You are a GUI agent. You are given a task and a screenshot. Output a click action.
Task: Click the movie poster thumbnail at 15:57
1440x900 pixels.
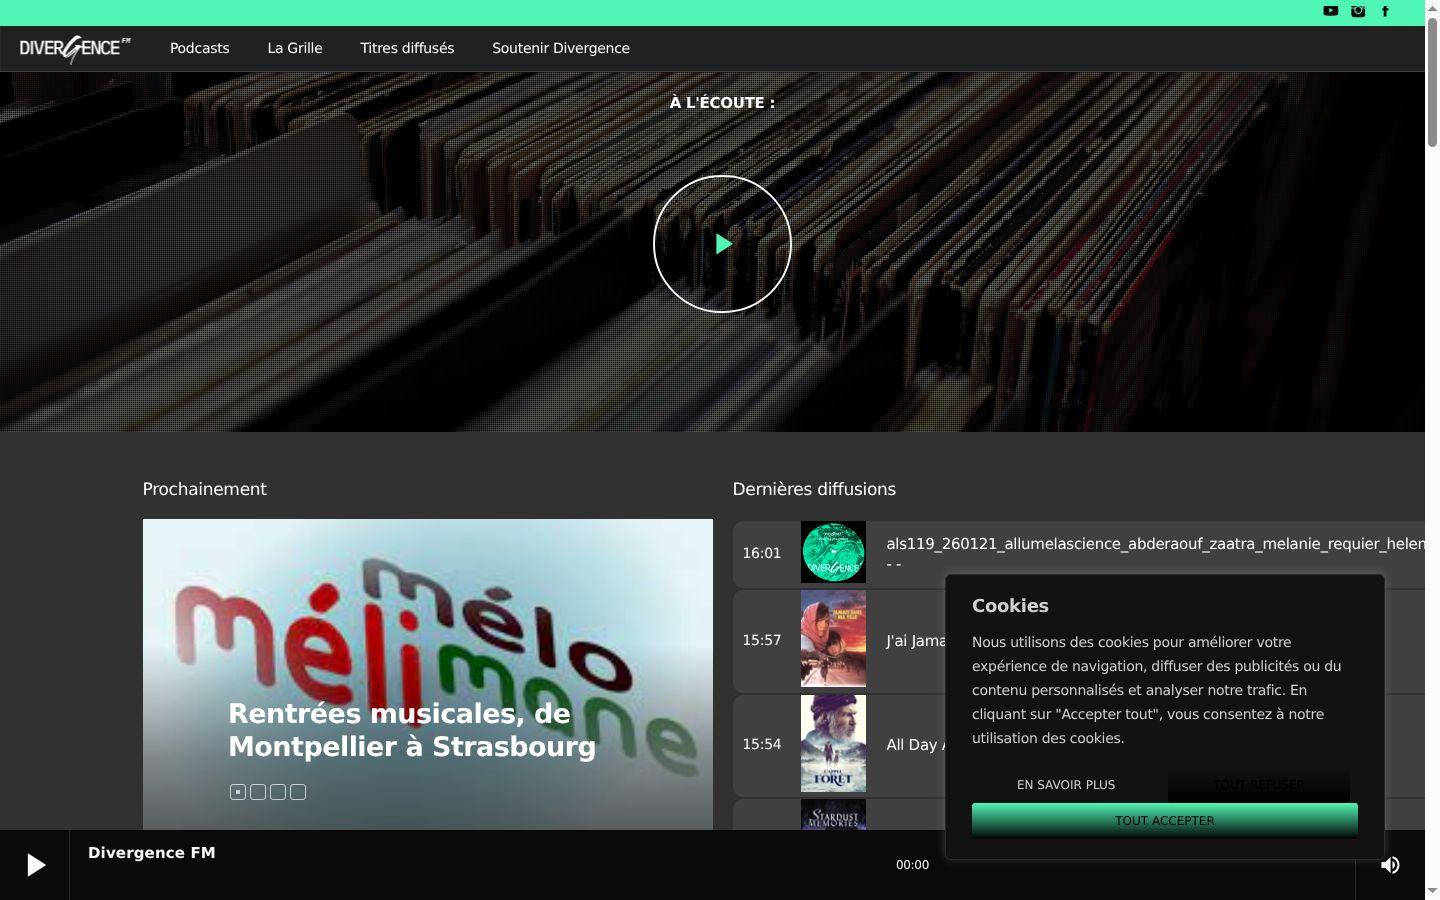pyautogui.click(x=833, y=639)
